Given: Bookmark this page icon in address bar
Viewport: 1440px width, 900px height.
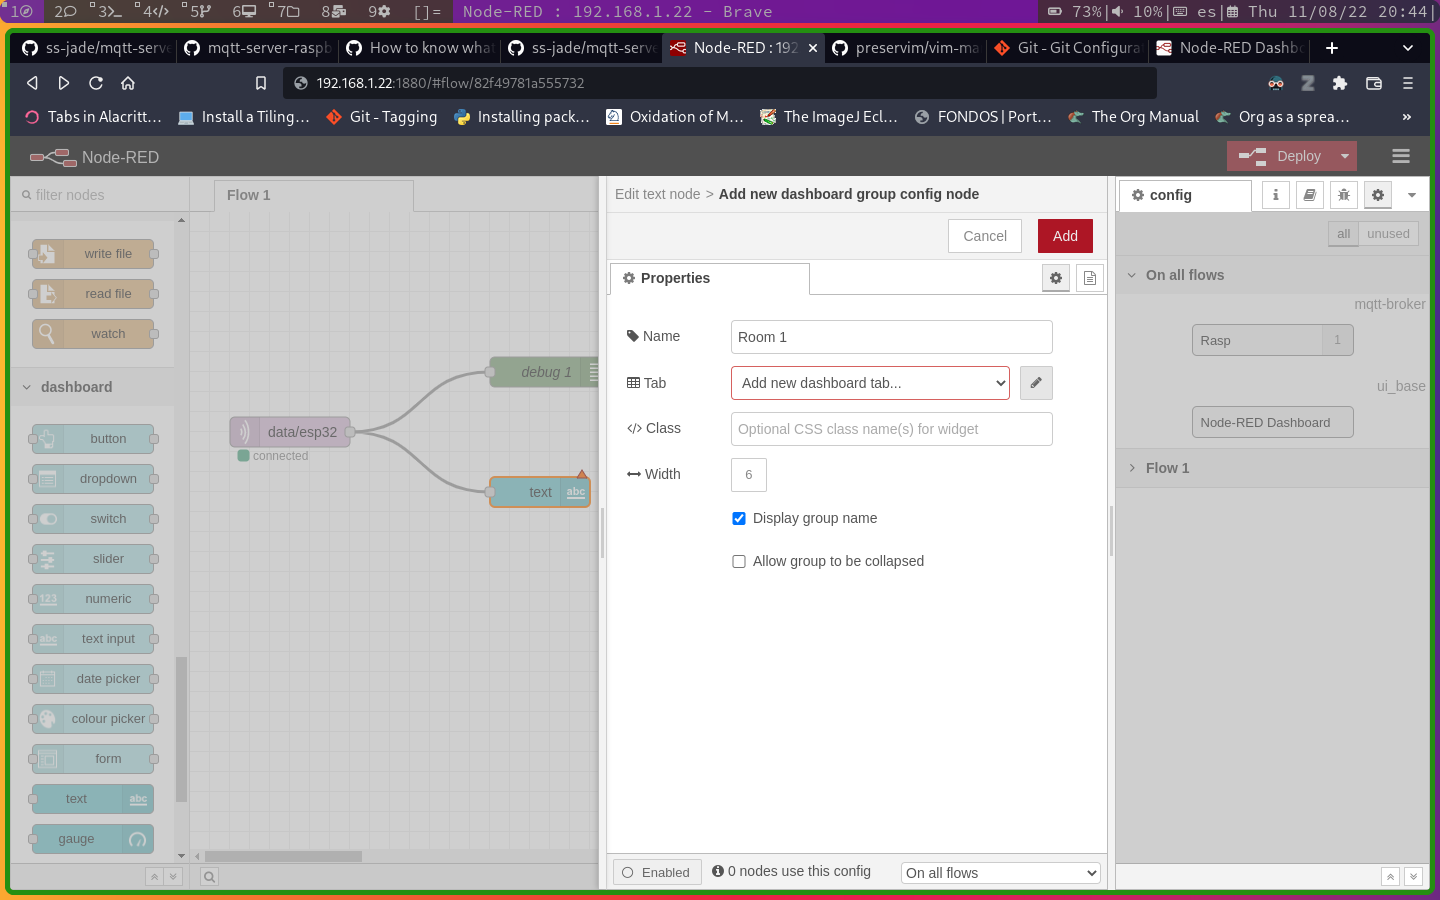Looking at the screenshot, I should 261,83.
